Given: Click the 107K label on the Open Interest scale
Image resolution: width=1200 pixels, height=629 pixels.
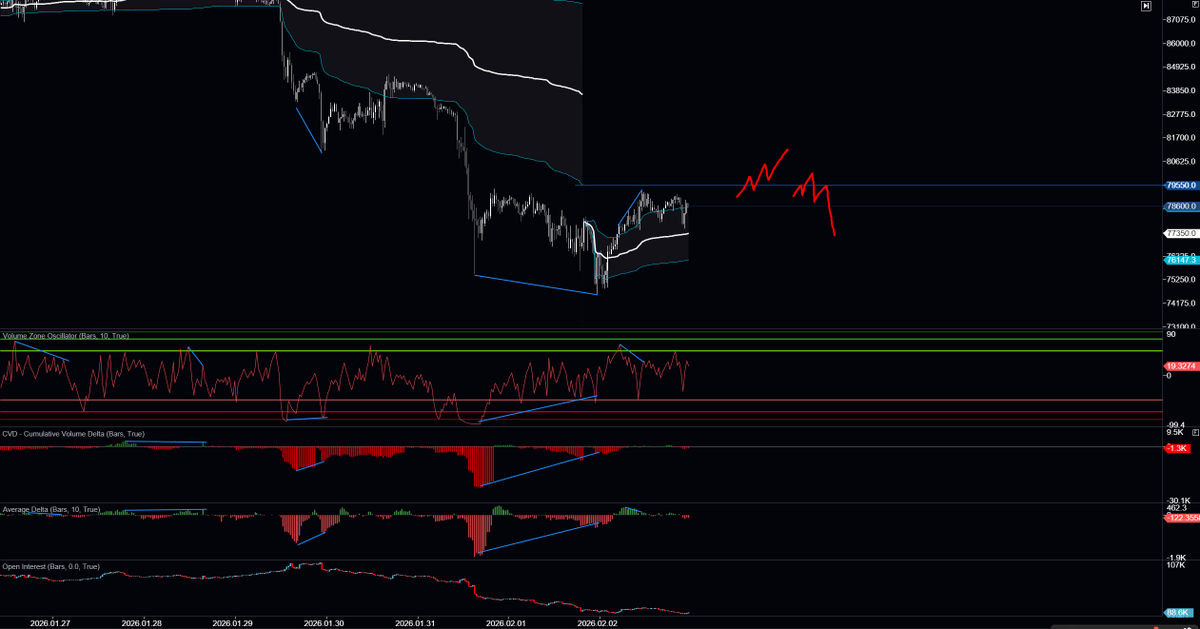Looking at the screenshot, I should coord(1174,566).
